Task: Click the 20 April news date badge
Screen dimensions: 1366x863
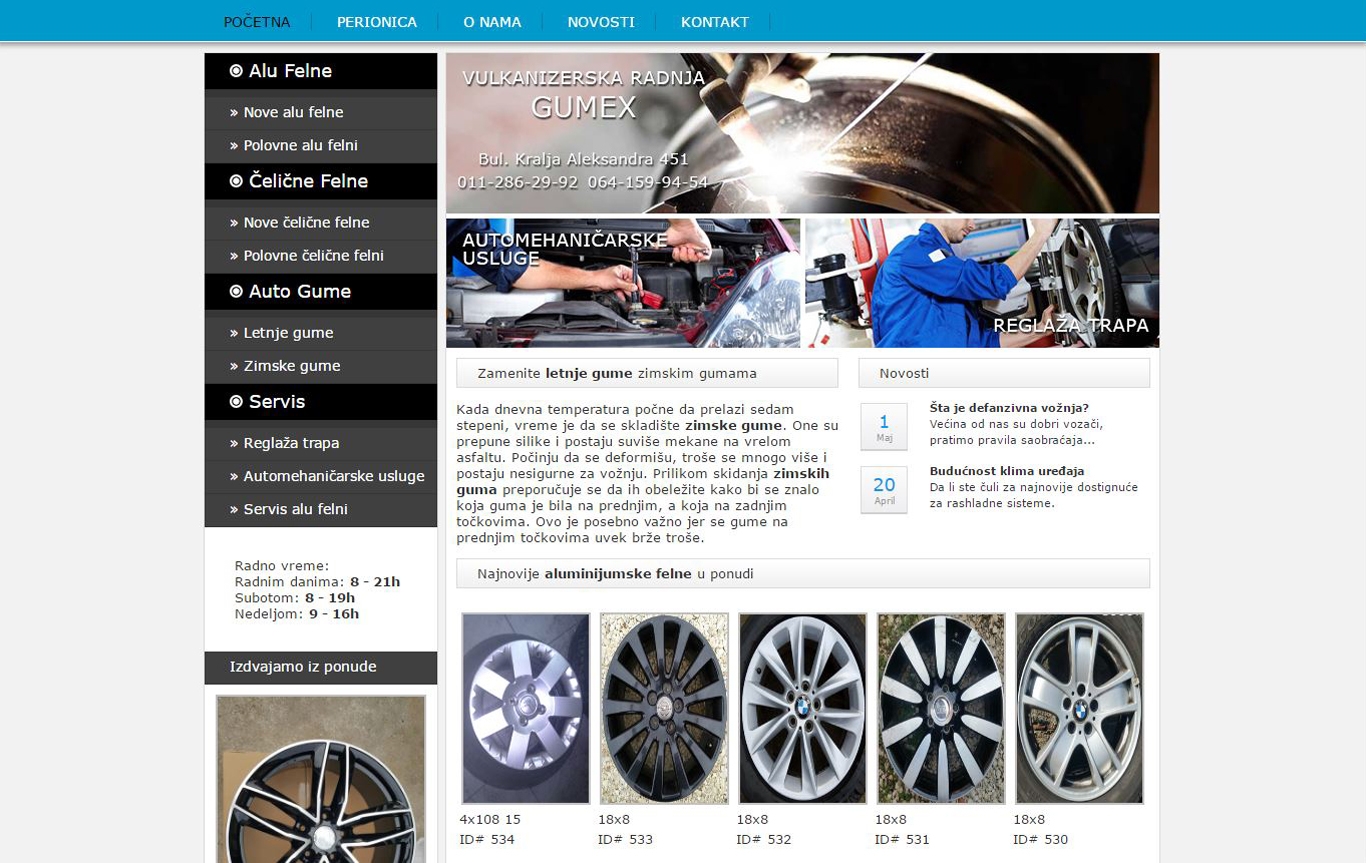Action: click(x=884, y=490)
